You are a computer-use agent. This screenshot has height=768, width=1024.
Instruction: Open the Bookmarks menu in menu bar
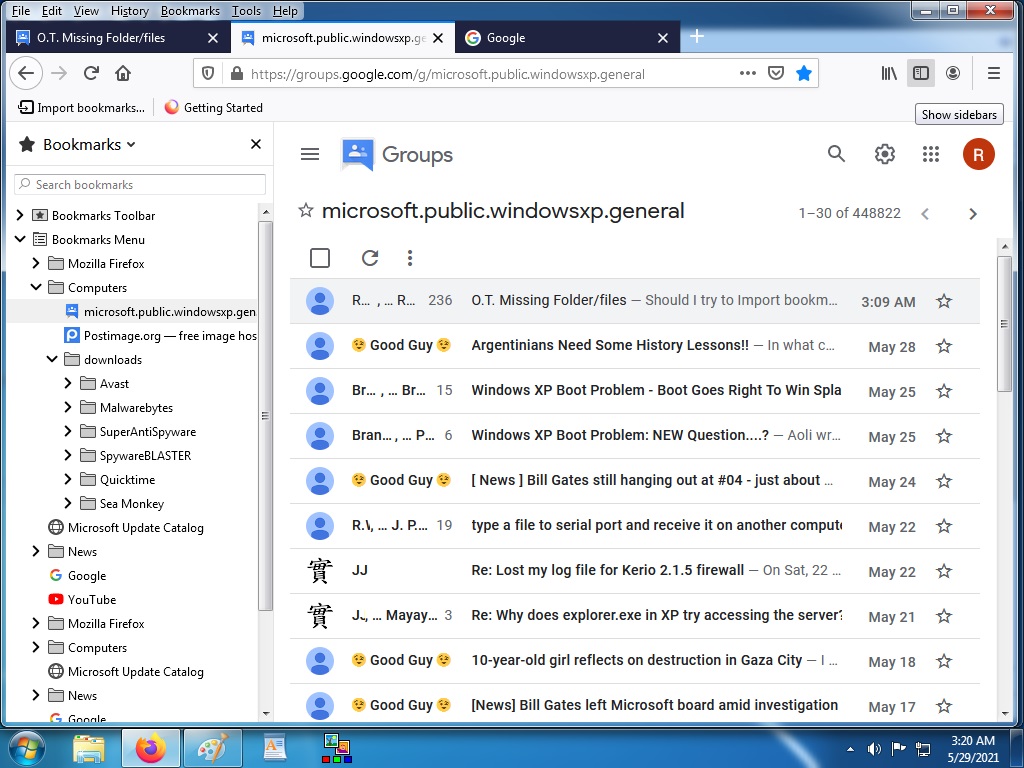pyautogui.click(x=190, y=10)
